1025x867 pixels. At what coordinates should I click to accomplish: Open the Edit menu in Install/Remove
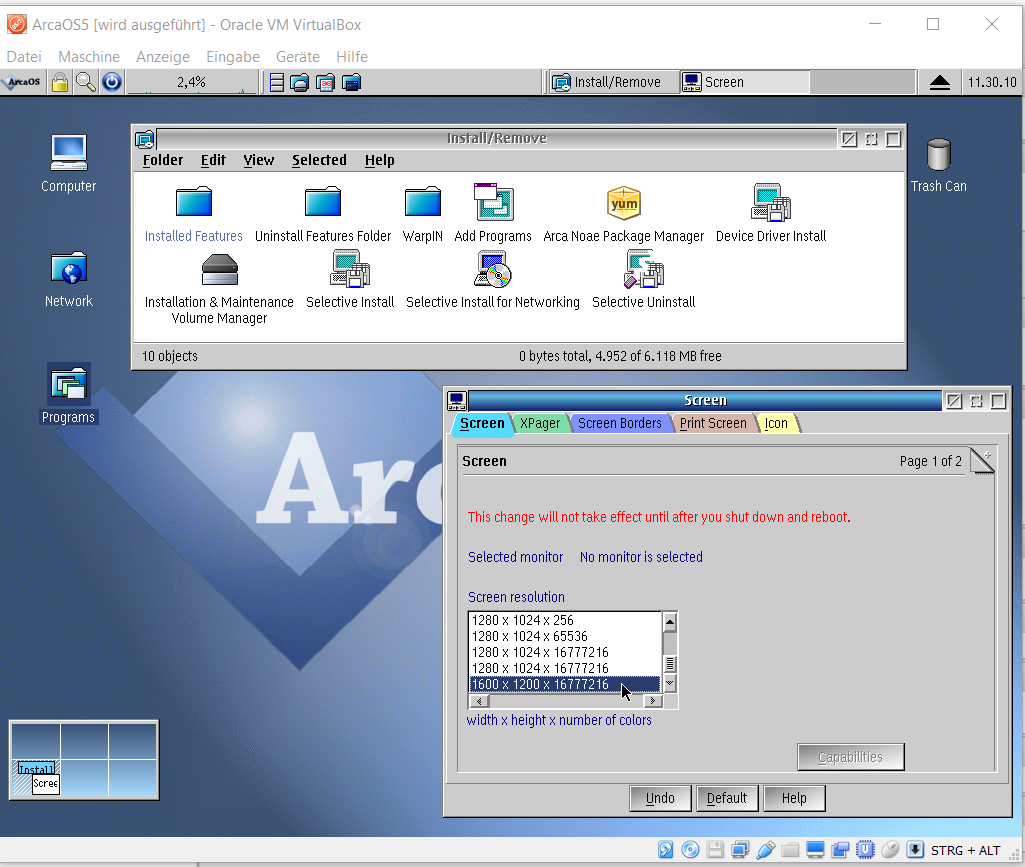pyautogui.click(x=213, y=160)
